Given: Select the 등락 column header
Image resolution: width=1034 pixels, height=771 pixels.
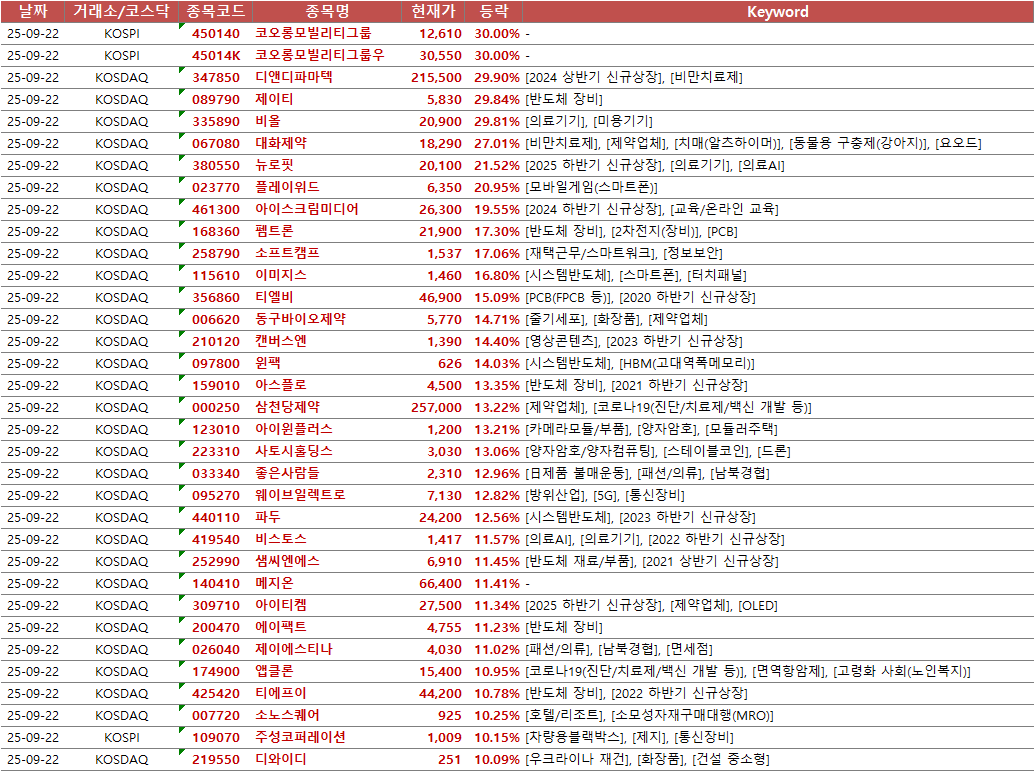Looking at the screenshot, I should coord(494,11).
